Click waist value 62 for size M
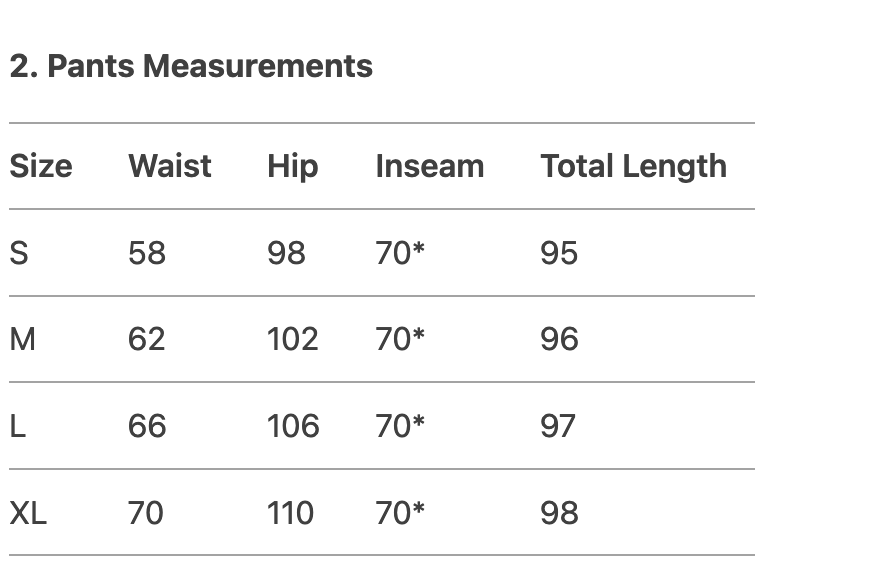 click(x=147, y=340)
